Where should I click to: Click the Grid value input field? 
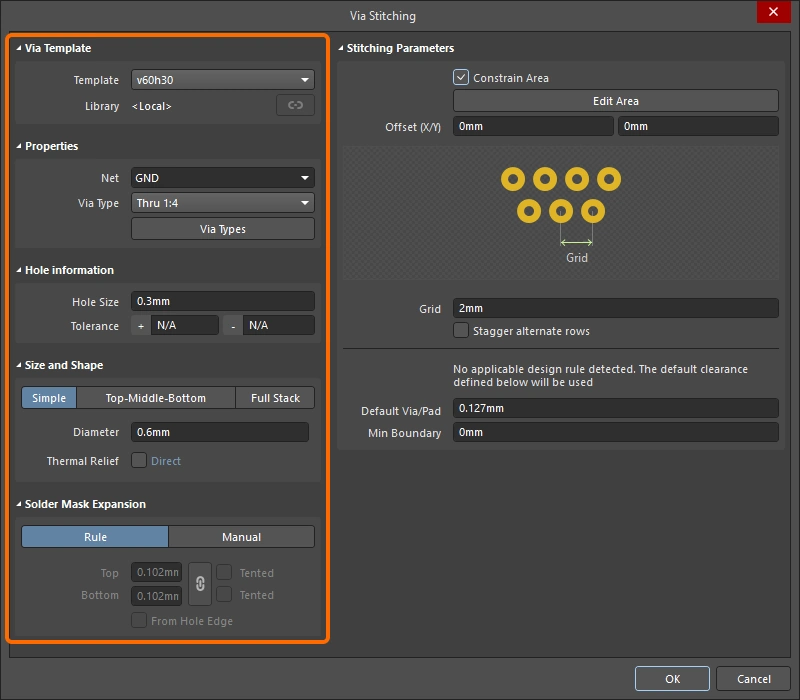click(615, 309)
